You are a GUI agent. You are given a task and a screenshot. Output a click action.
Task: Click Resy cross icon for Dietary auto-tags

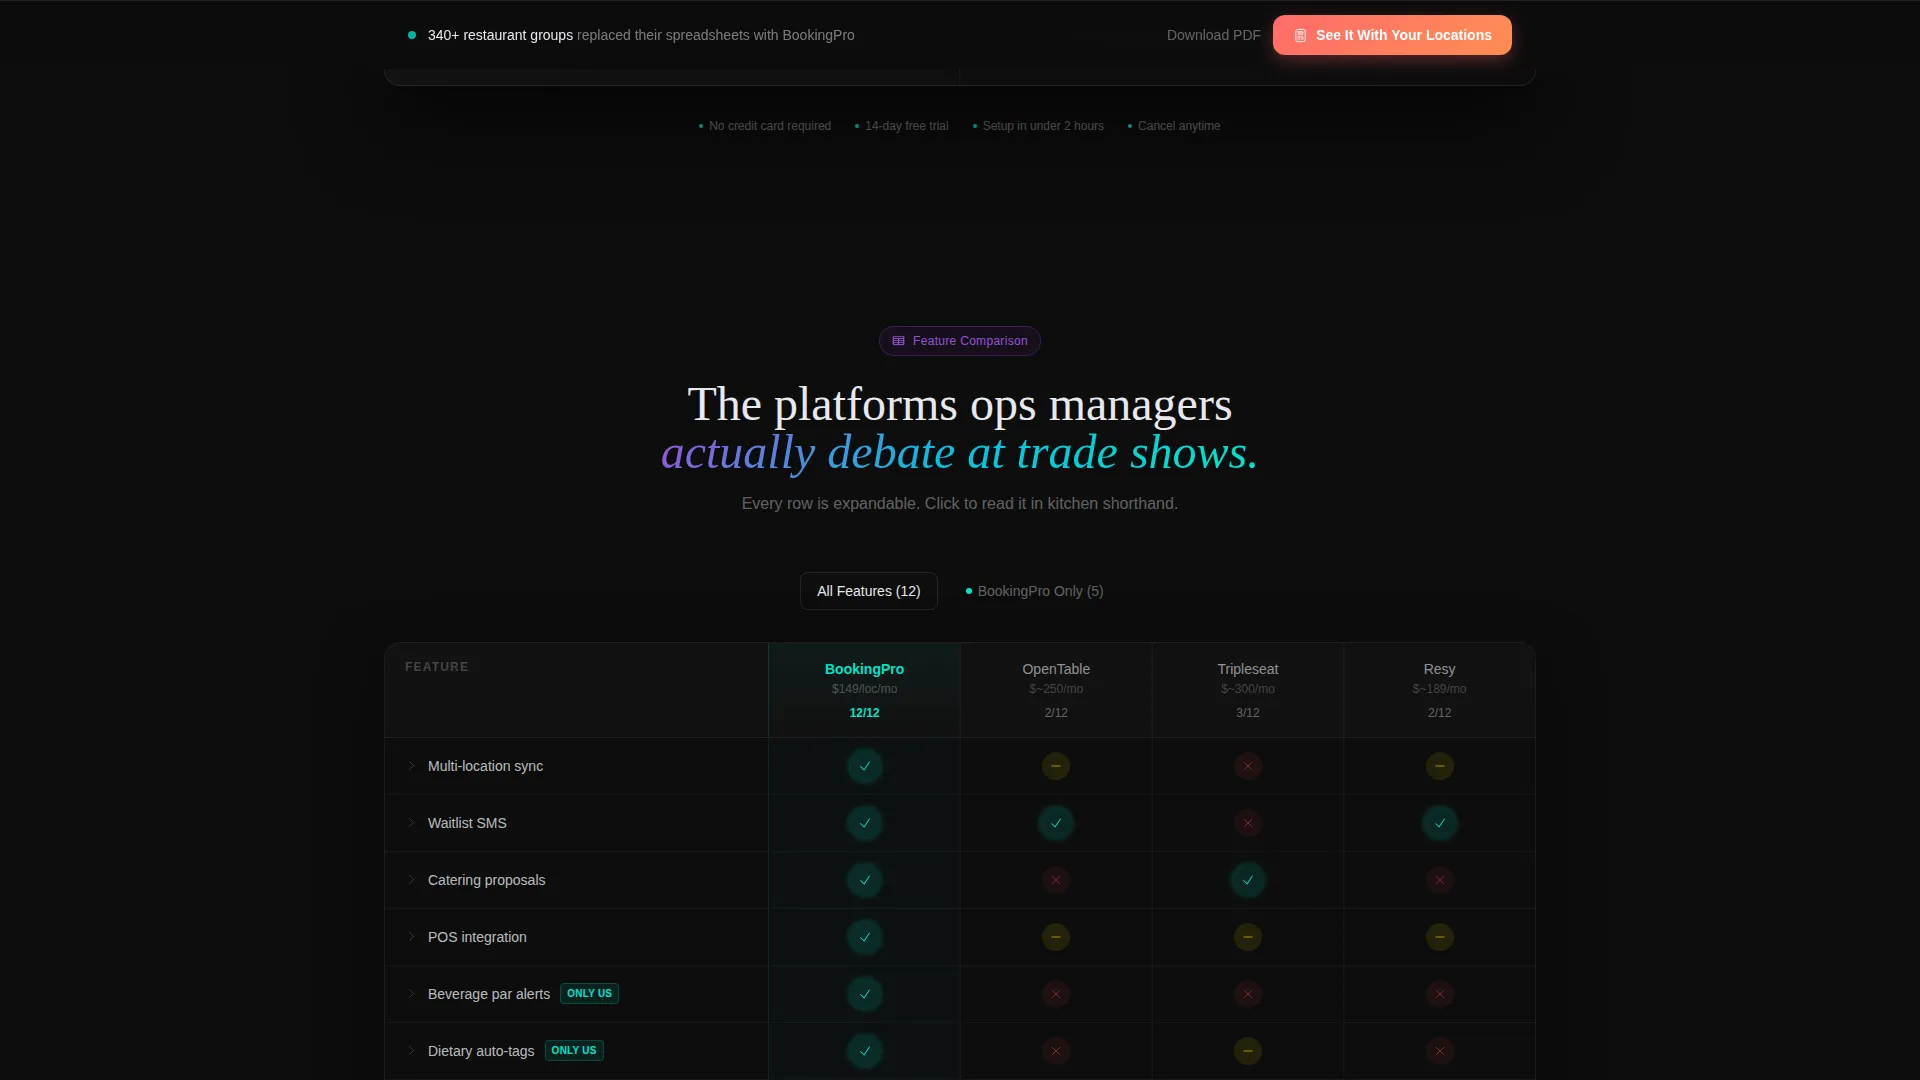click(x=1440, y=1051)
